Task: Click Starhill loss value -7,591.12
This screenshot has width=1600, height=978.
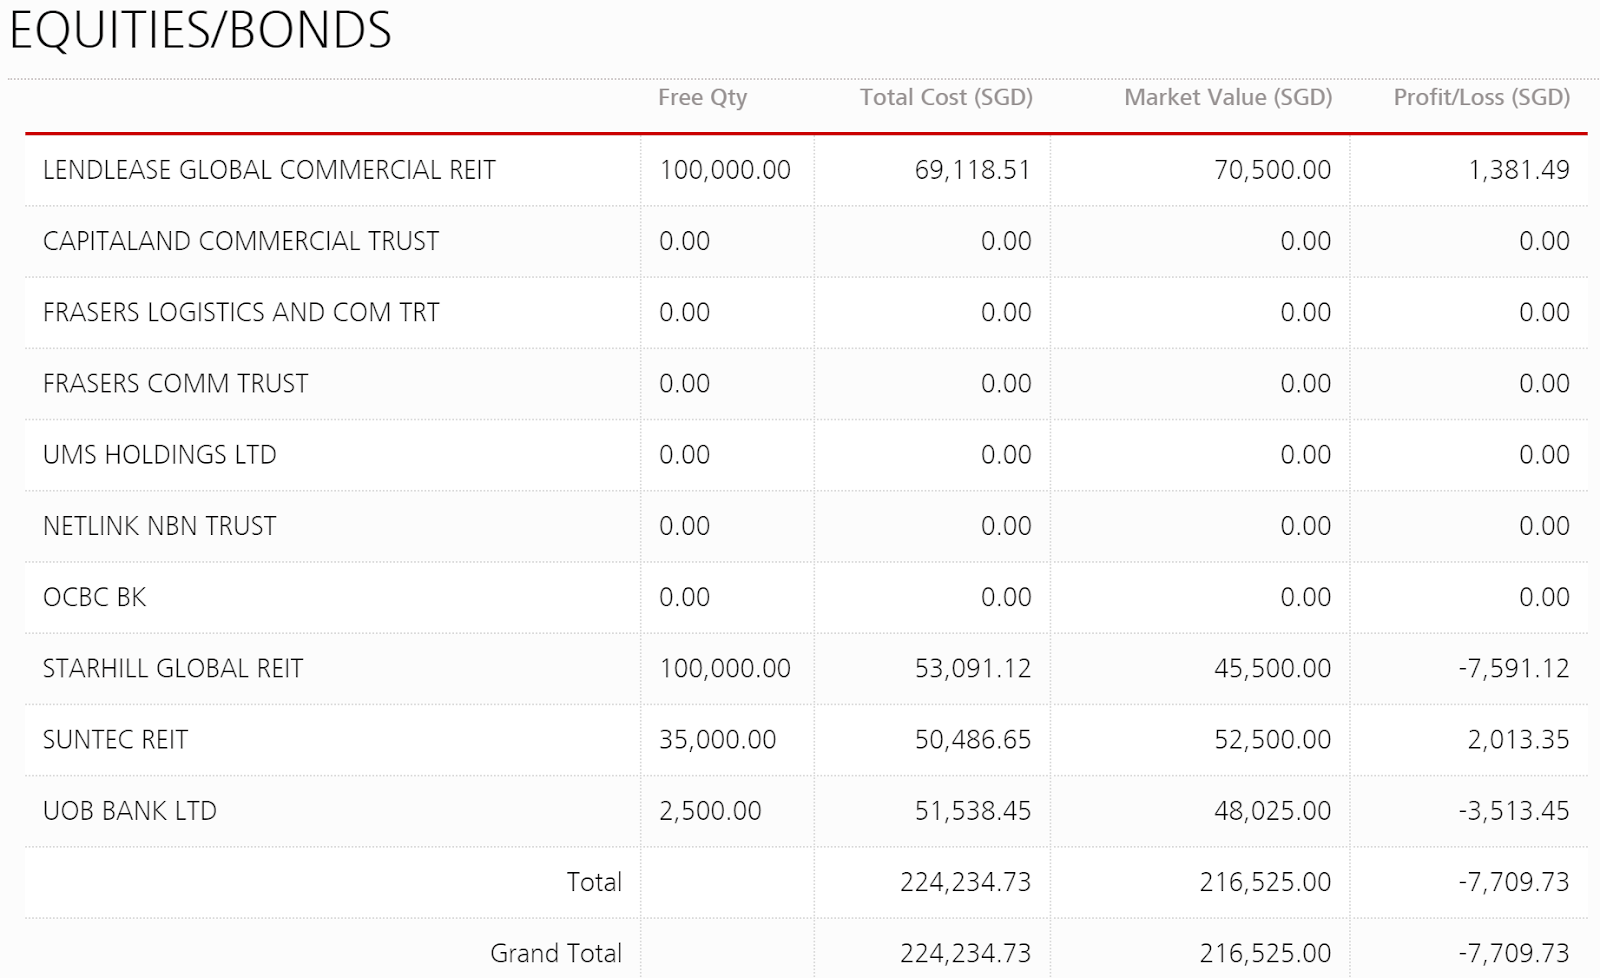Action: click(x=1514, y=668)
